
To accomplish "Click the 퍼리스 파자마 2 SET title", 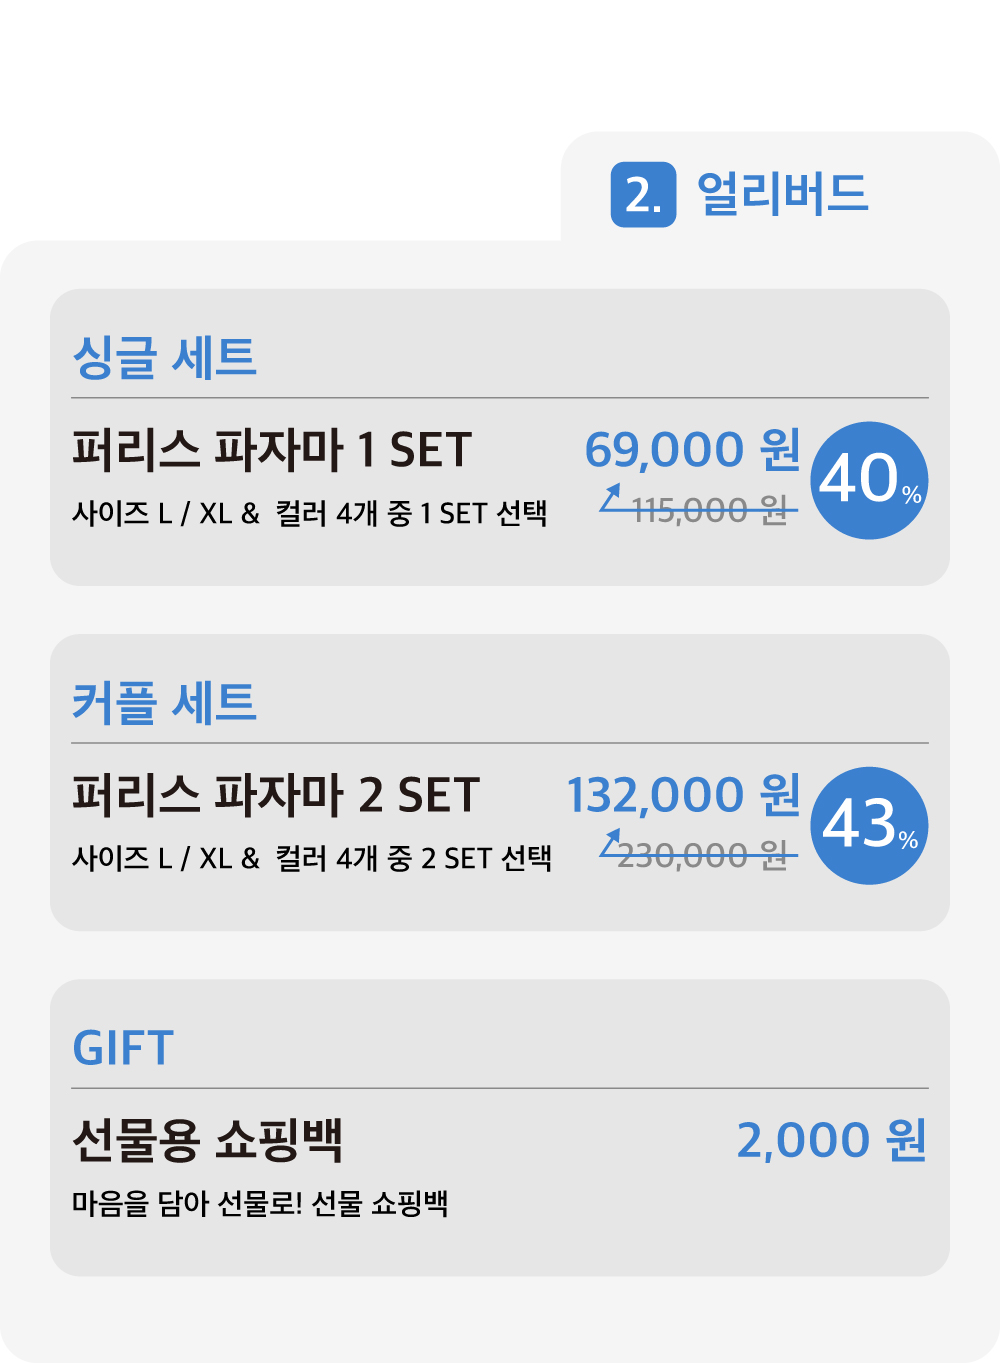I will click(x=276, y=795).
